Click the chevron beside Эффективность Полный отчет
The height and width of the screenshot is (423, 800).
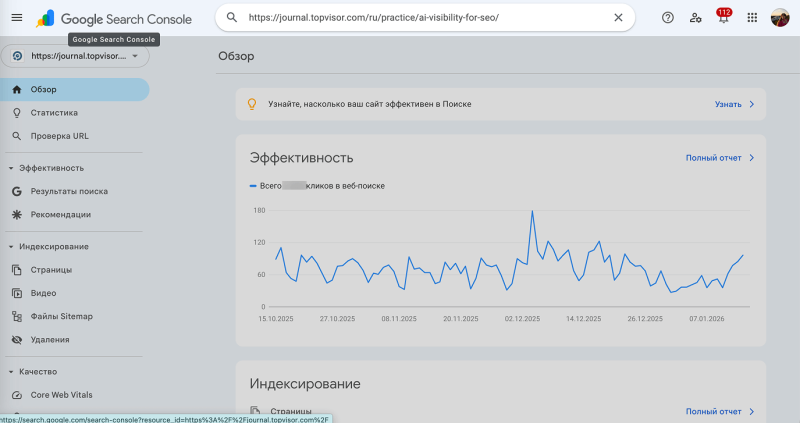pos(752,158)
